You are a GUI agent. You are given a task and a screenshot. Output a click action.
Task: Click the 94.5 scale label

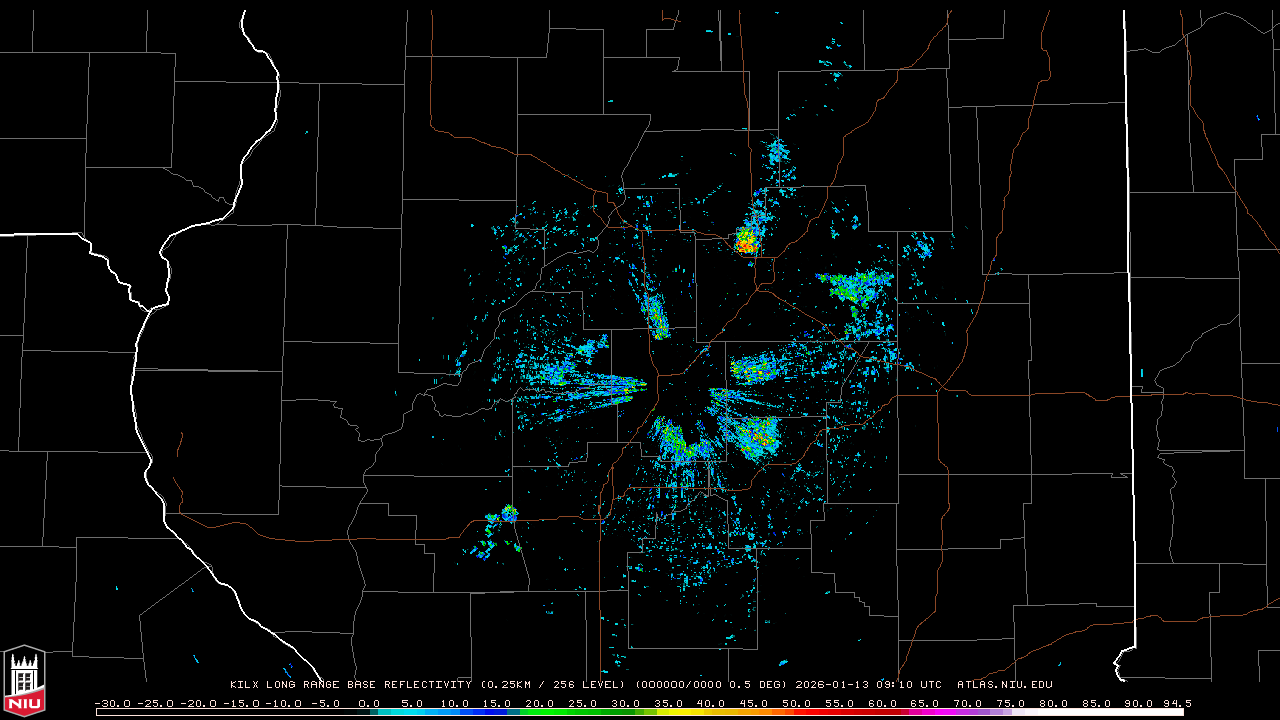(x=1177, y=703)
